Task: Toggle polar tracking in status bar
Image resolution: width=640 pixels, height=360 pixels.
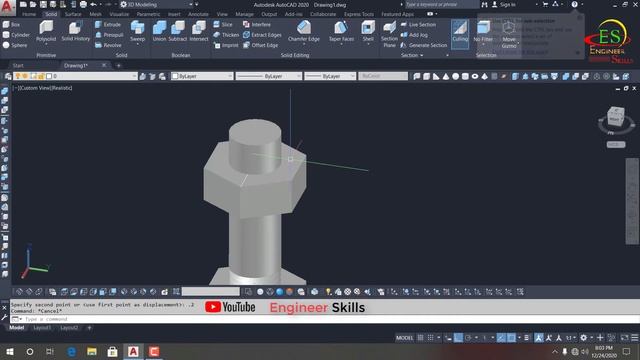Action: tap(468, 338)
